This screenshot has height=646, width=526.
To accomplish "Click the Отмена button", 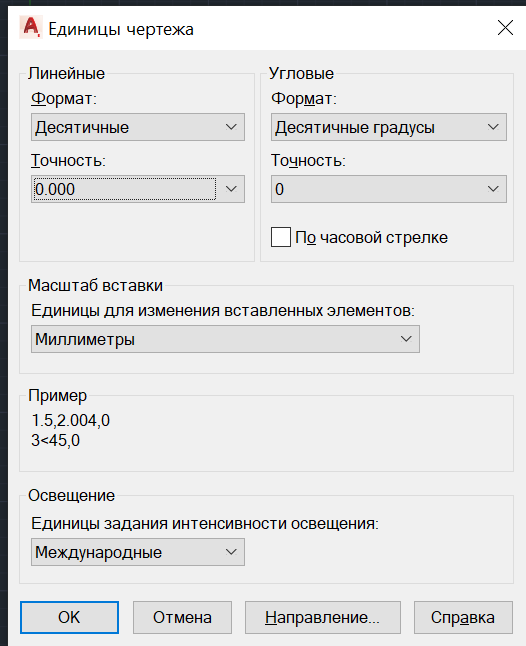I will (x=182, y=617).
